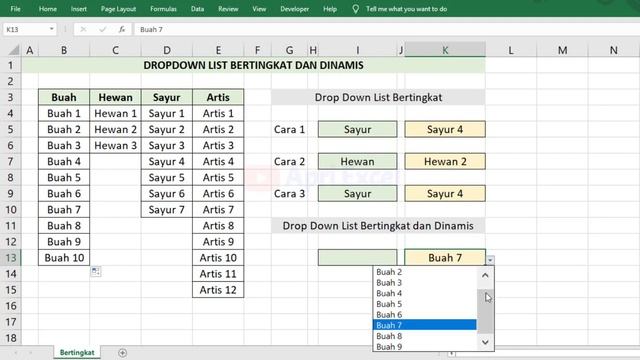
Task: Choose Buah 8 from the dropdown list
Action: tap(424, 336)
